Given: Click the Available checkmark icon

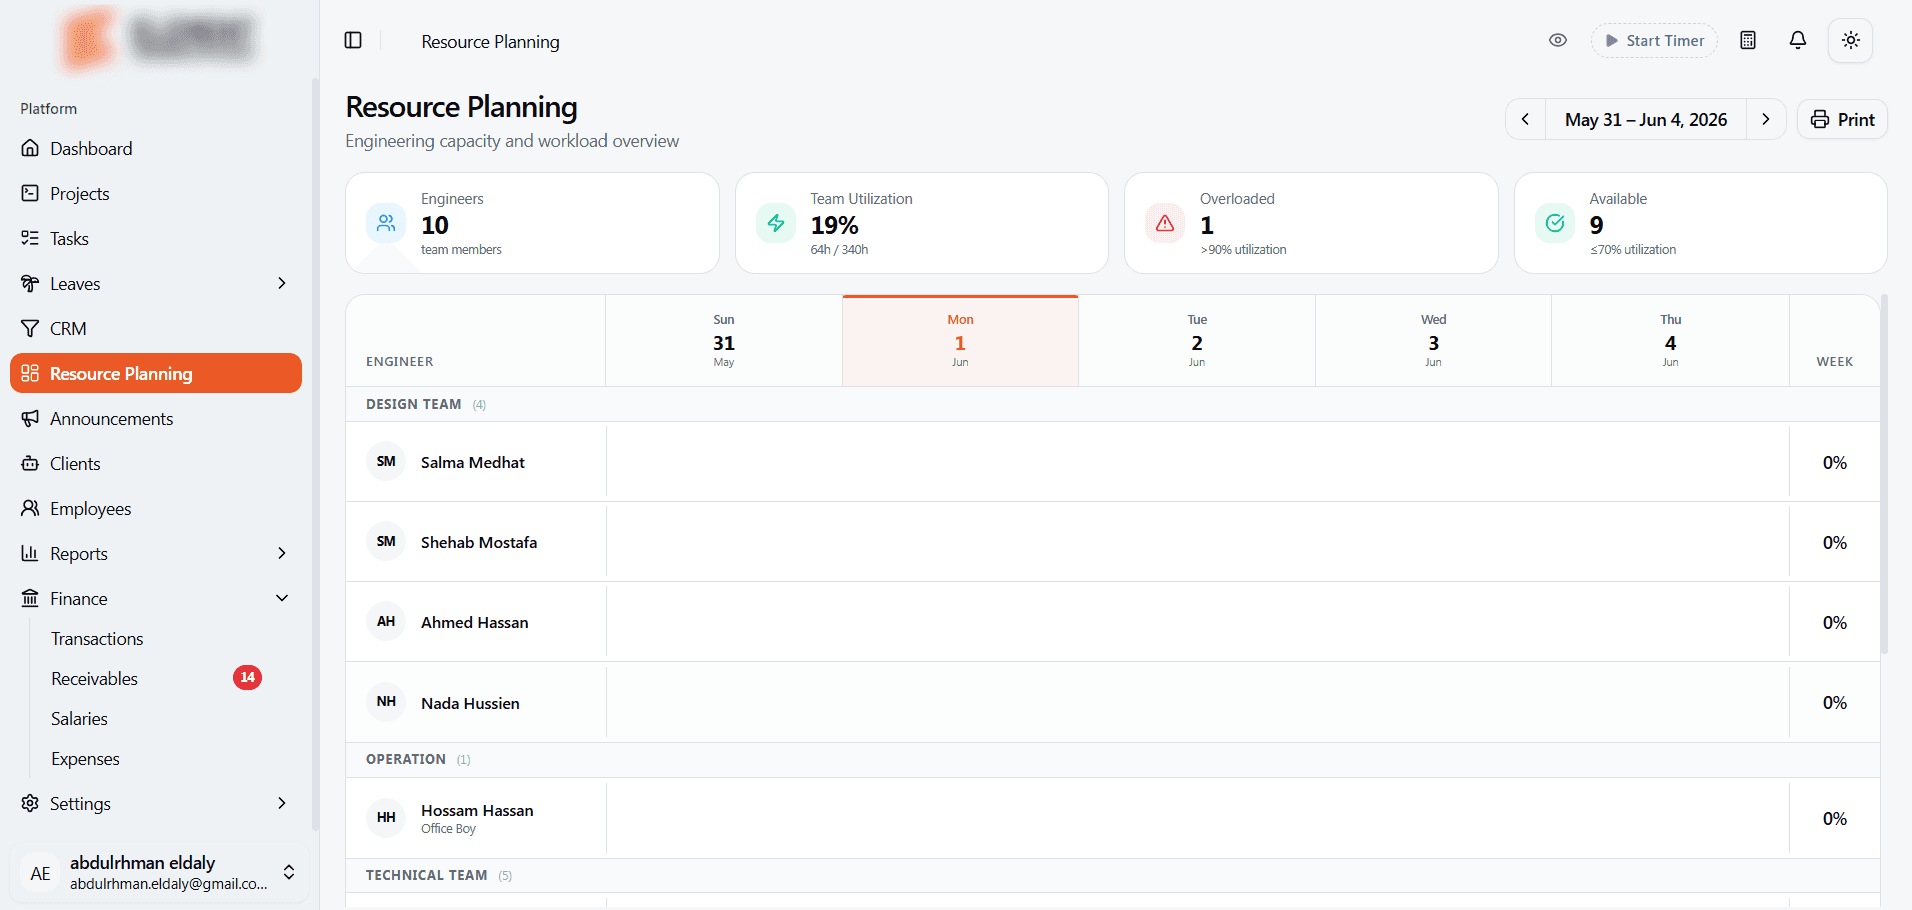Looking at the screenshot, I should pos(1555,223).
